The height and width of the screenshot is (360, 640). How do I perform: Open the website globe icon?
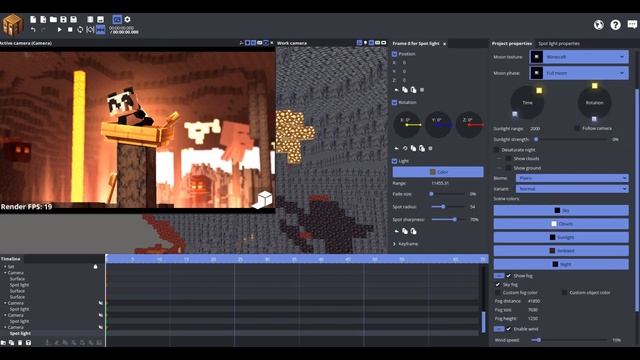tap(598, 24)
